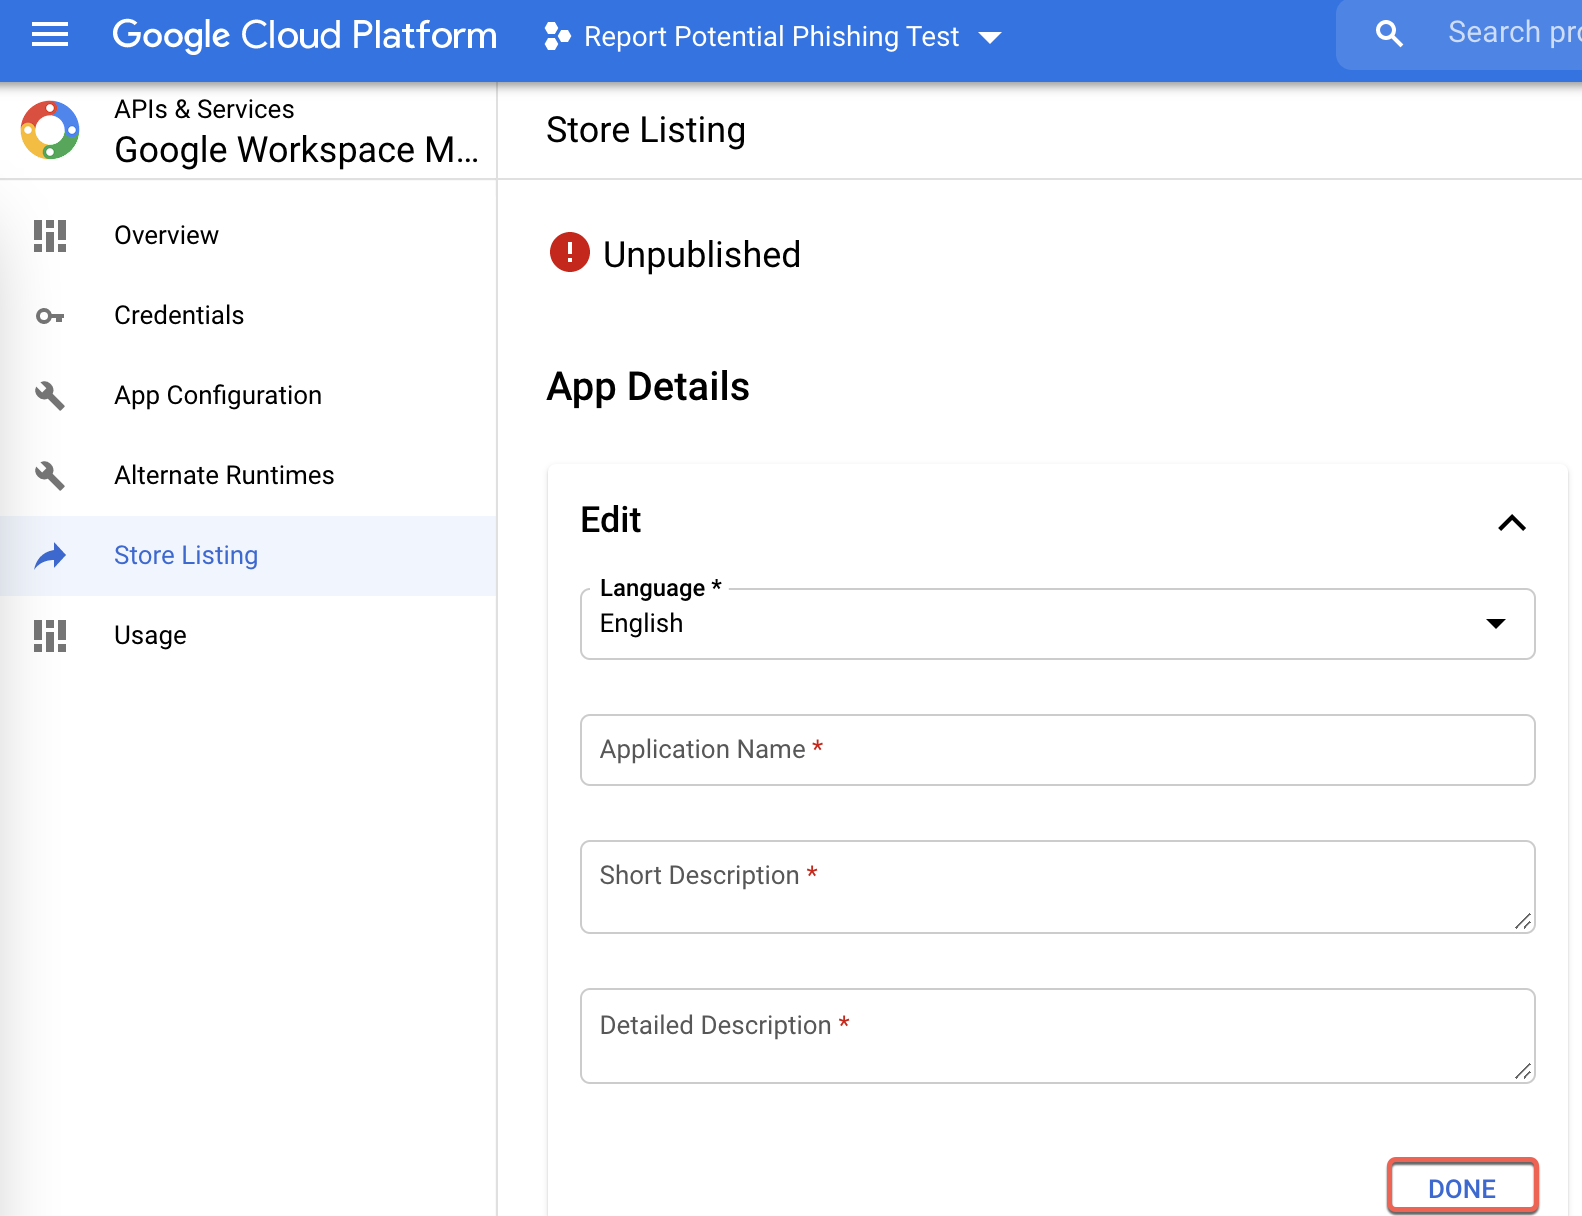
Task: Click the red Unpublished warning icon
Action: (x=570, y=252)
